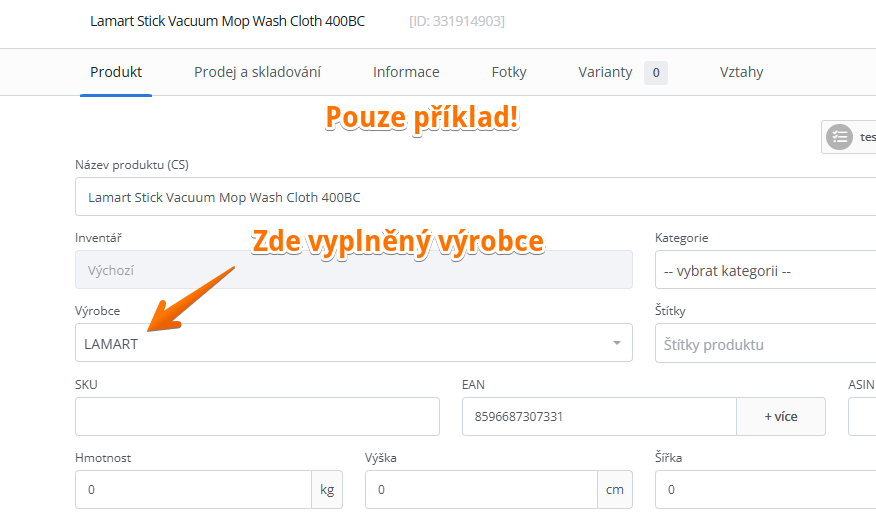Open the Informace tab

click(406, 72)
